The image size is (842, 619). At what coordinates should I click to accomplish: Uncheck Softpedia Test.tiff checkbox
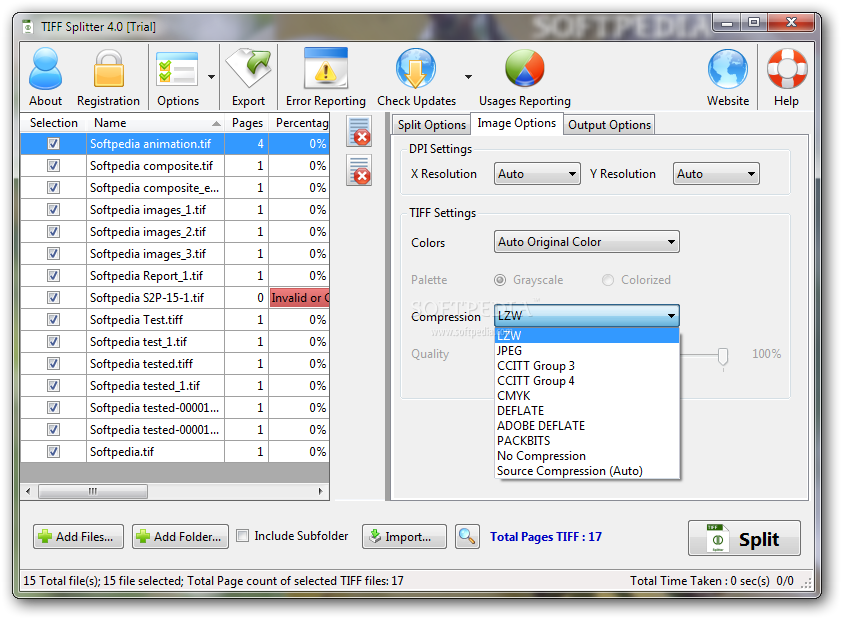click(53, 320)
